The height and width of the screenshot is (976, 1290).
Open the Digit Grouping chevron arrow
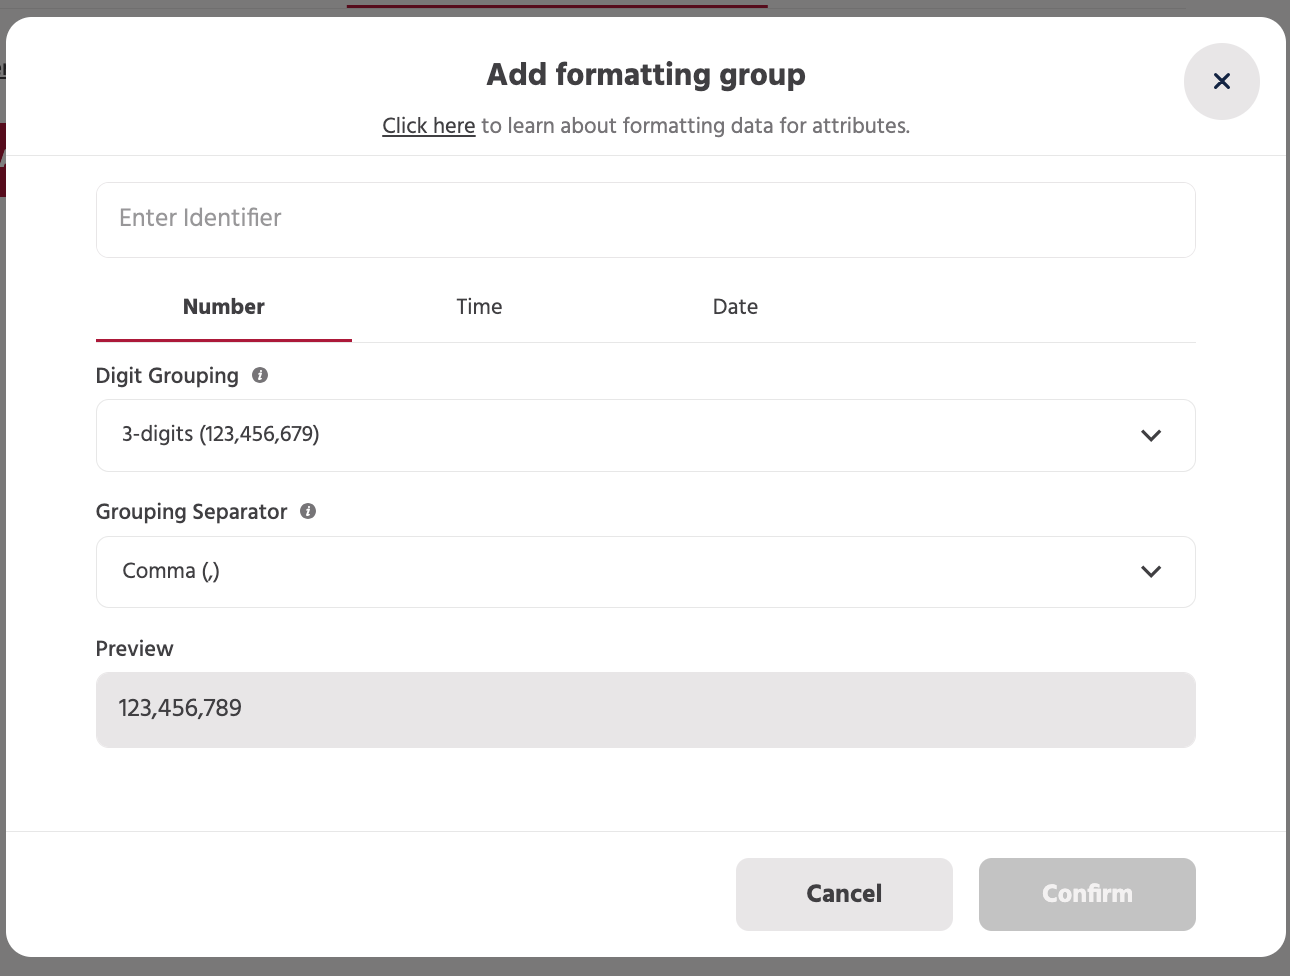[1151, 435]
